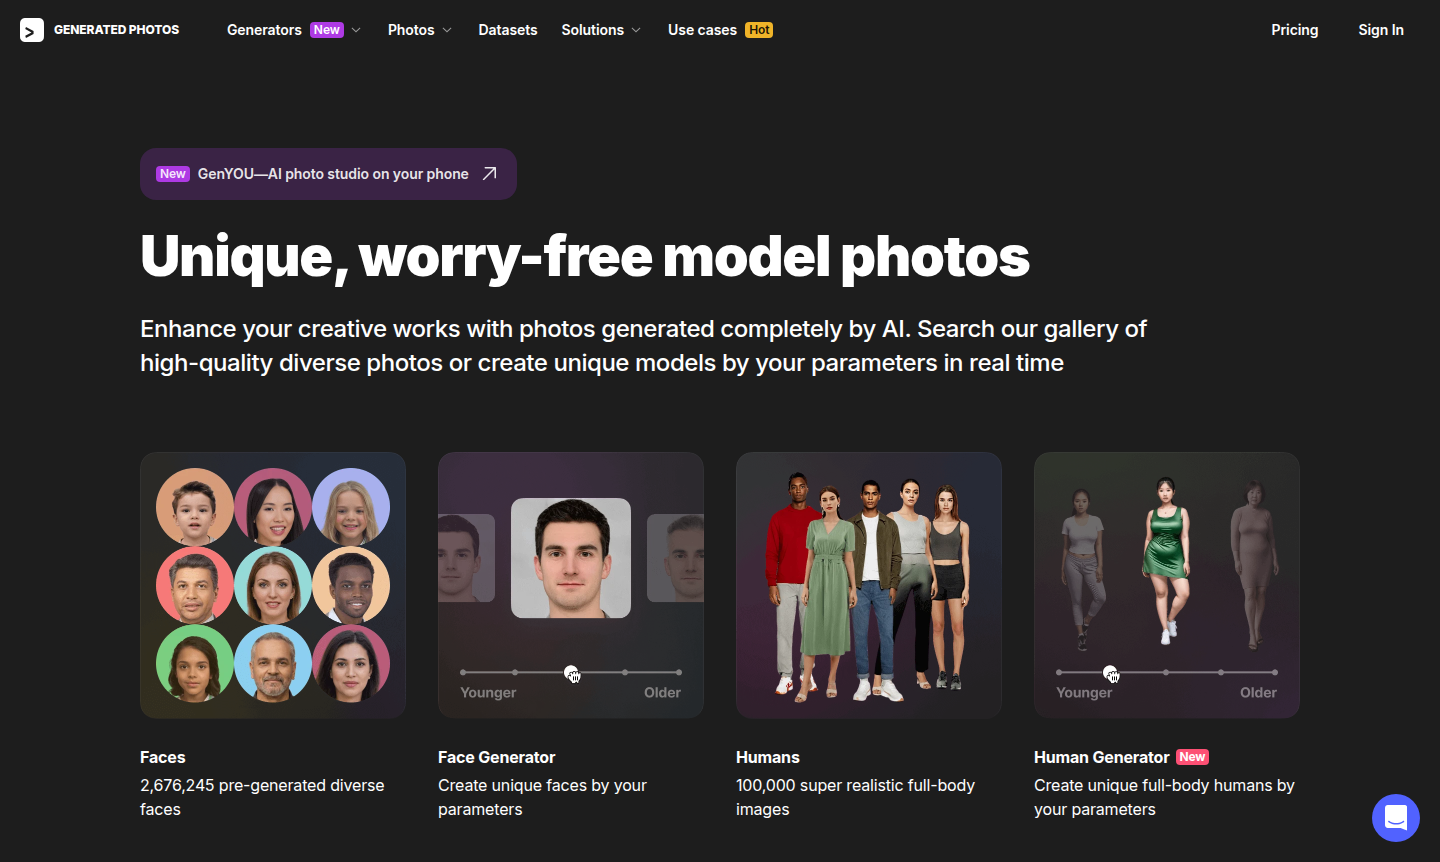Image resolution: width=1440 pixels, height=862 pixels.
Task: Click the Sign In button
Action: pyautogui.click(x=1380, y=30)
